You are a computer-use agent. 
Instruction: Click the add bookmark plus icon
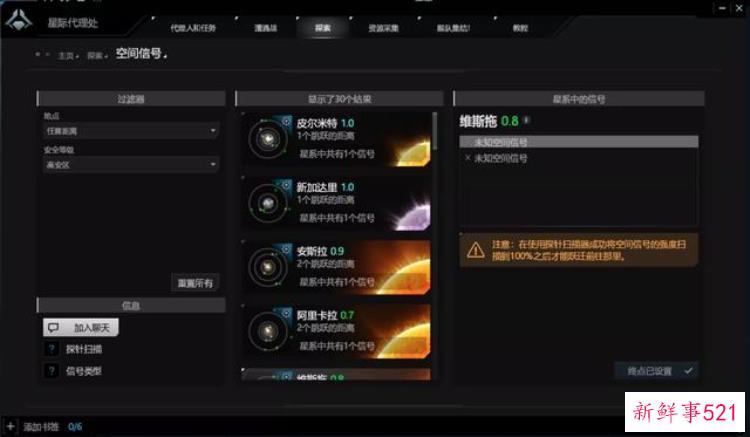(10, 426)
